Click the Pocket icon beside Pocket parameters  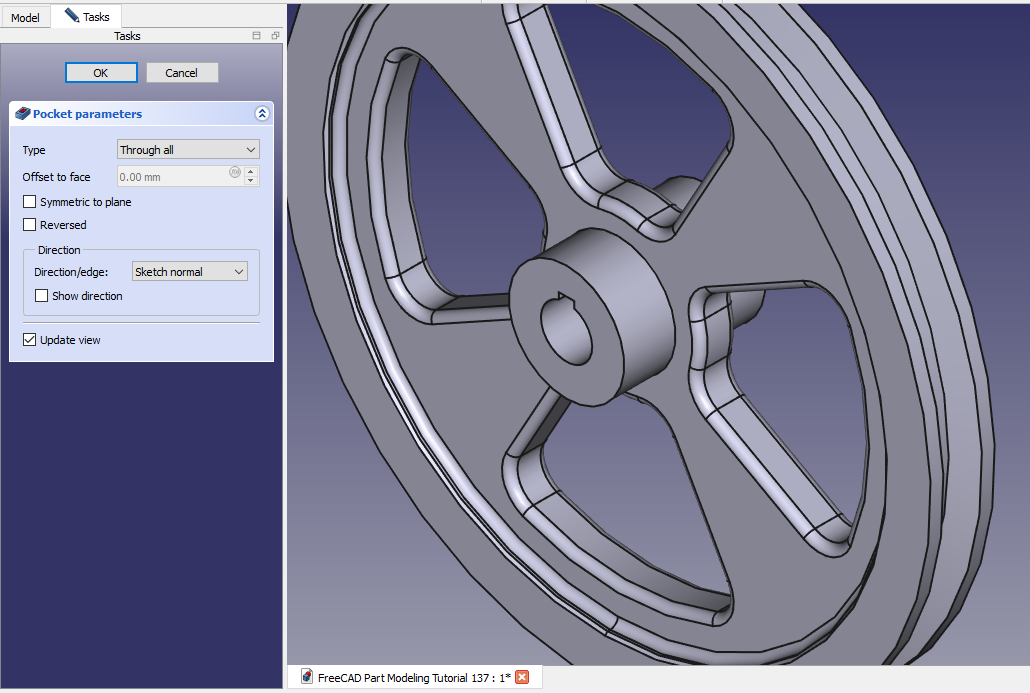point(22,114)
